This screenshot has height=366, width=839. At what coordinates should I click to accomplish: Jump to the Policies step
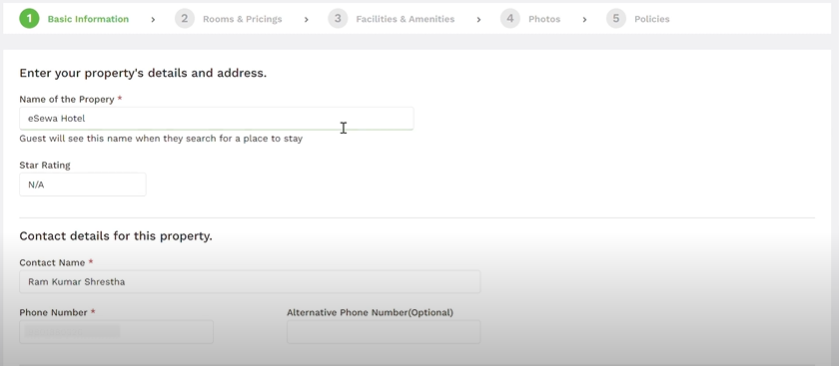(652, 19)
